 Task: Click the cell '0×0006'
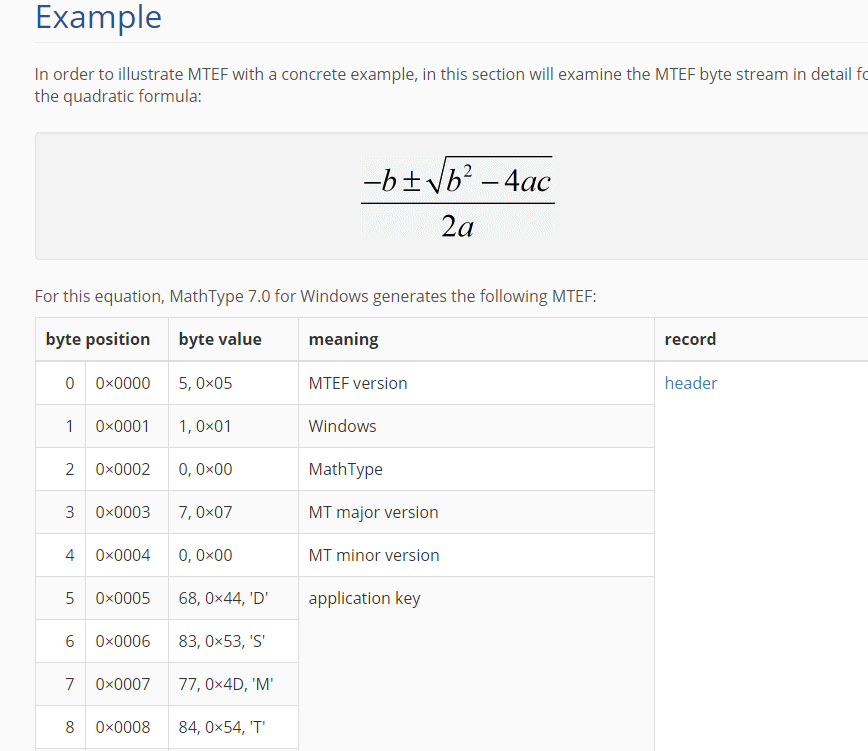pos(127,641)
